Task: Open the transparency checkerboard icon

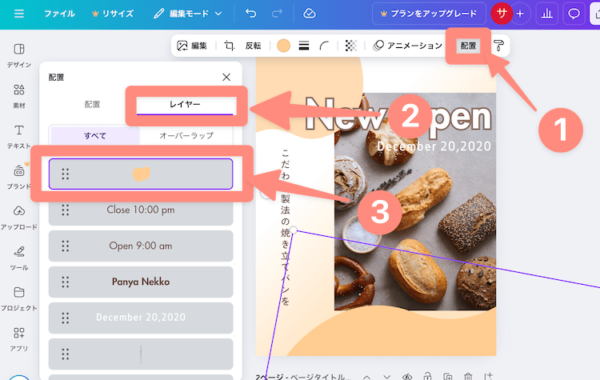Action: pos(351,46)
